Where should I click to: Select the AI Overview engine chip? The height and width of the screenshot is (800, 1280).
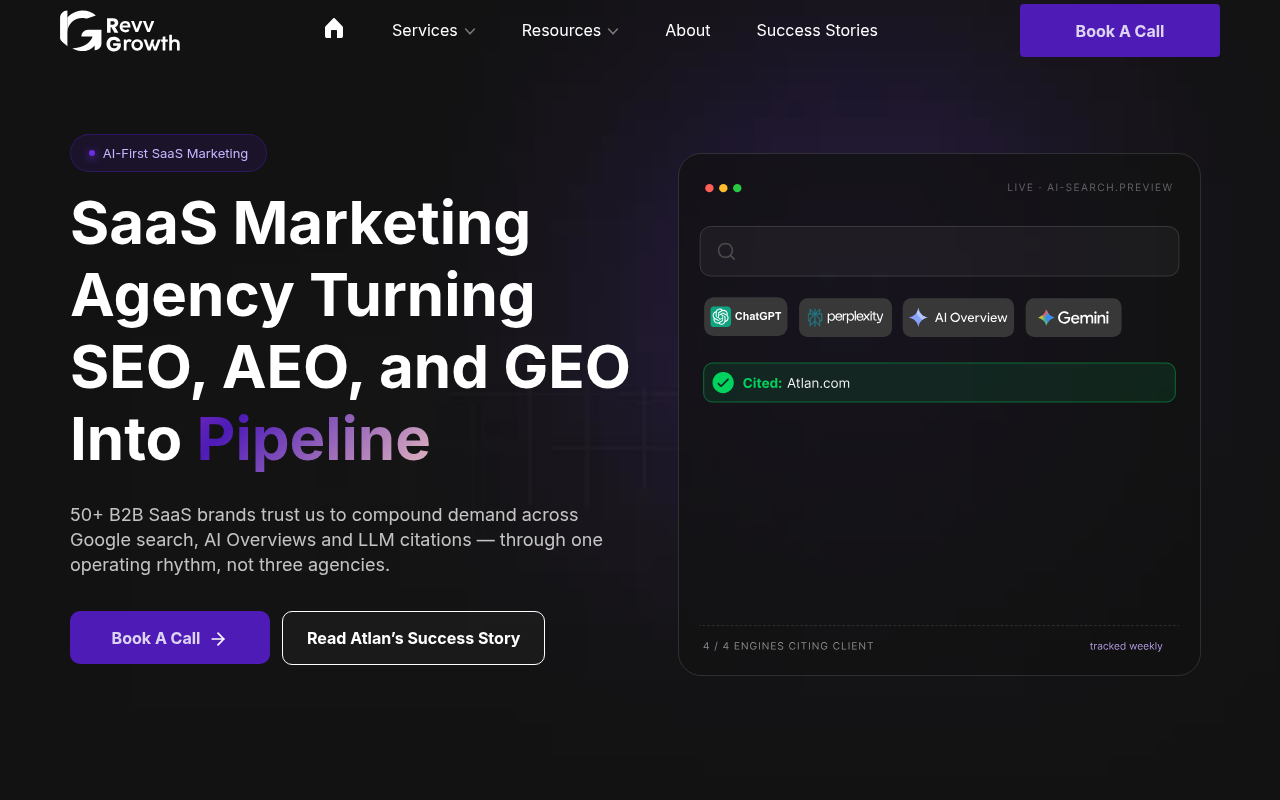point(958,317)
